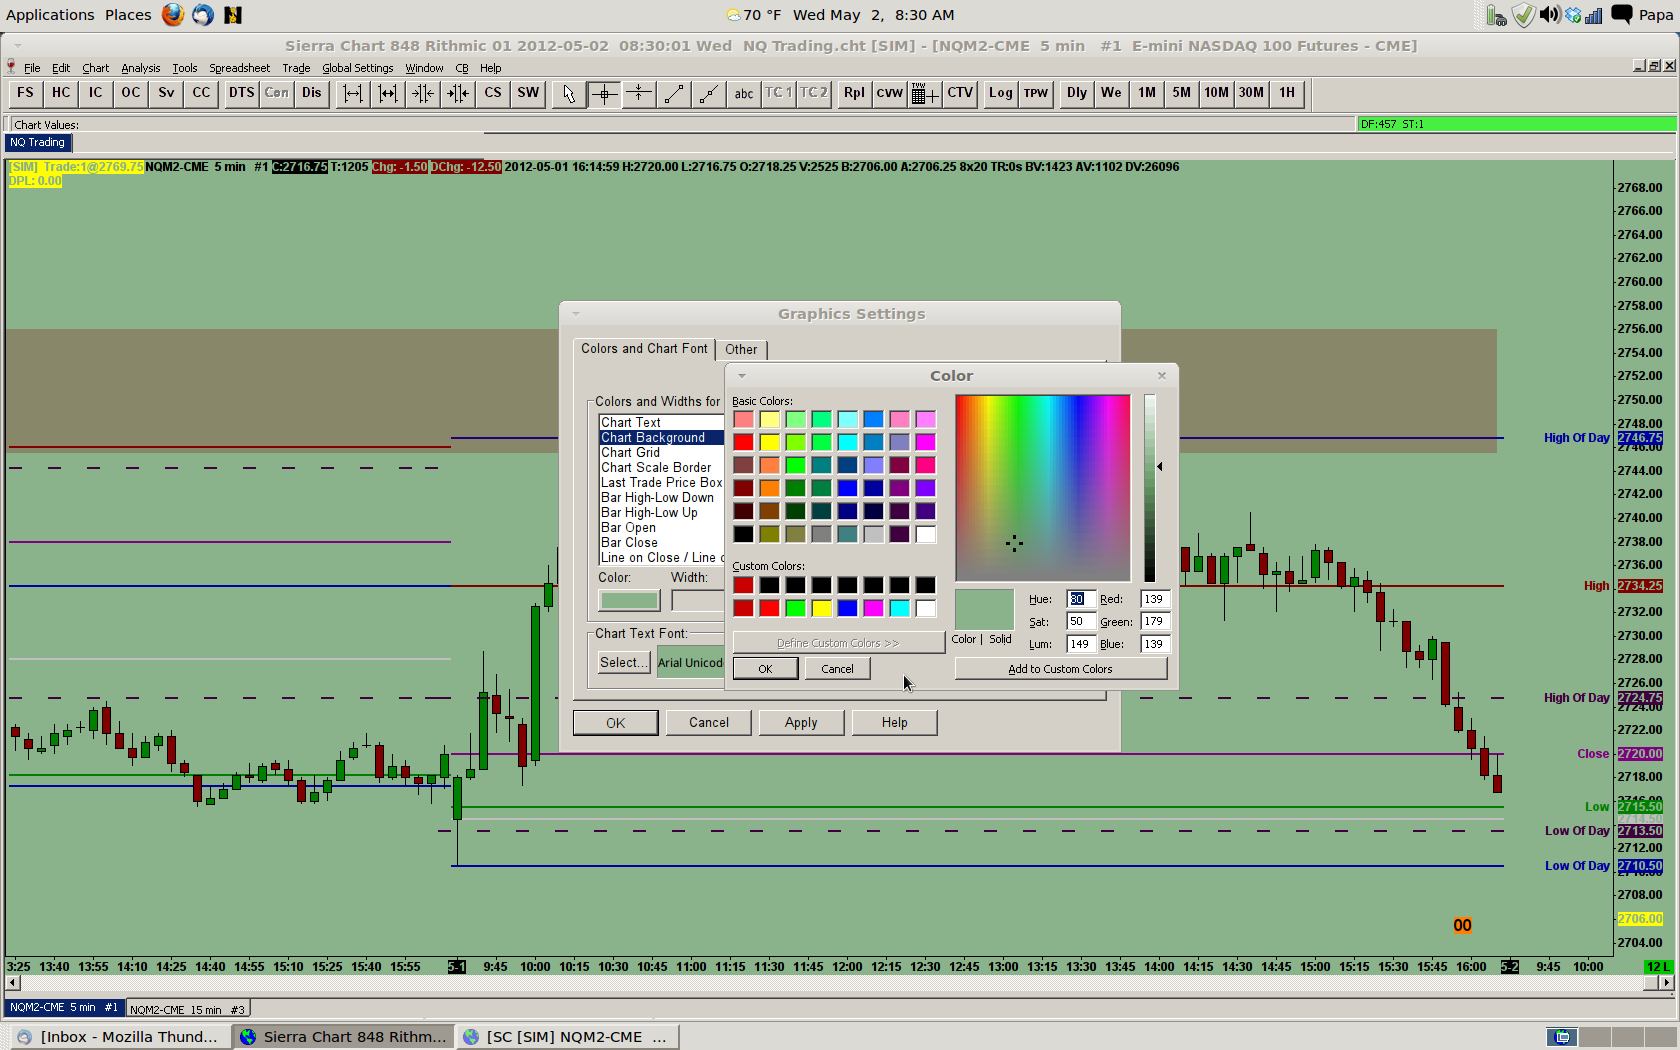
Task: Click Add to Custom Colors button
Action: 1060,669
